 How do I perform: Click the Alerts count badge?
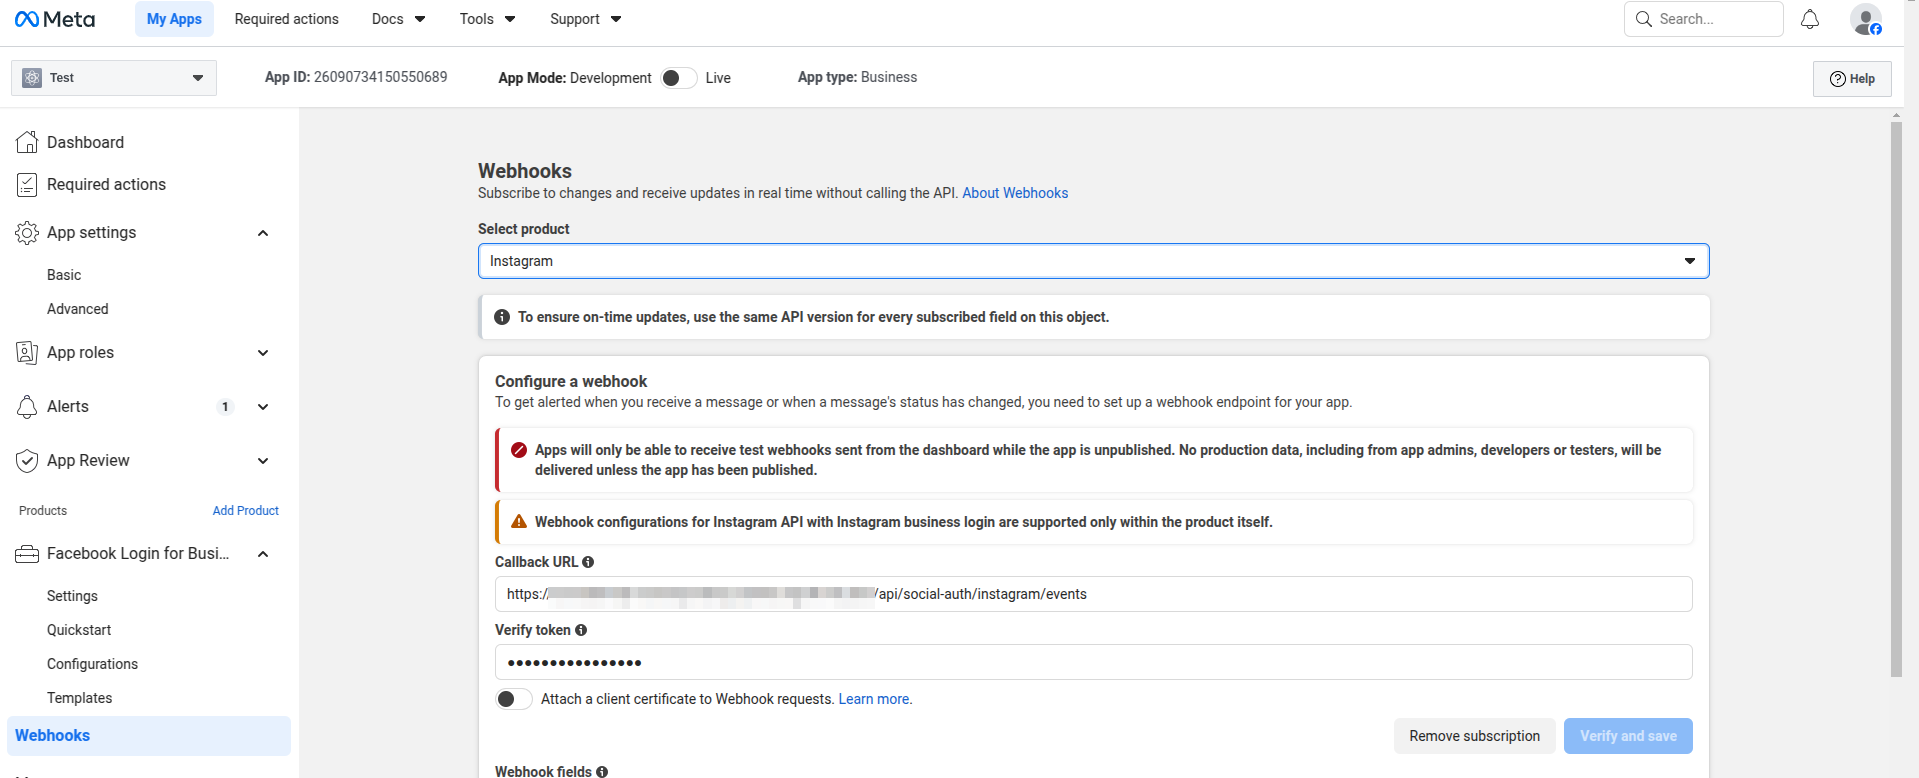pyautogui.click(x=226, y=406)
